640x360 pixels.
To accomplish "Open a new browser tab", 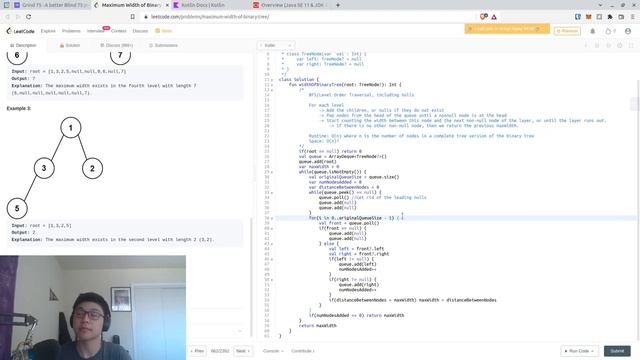I will pyautogui.click(x=338, y=5).
